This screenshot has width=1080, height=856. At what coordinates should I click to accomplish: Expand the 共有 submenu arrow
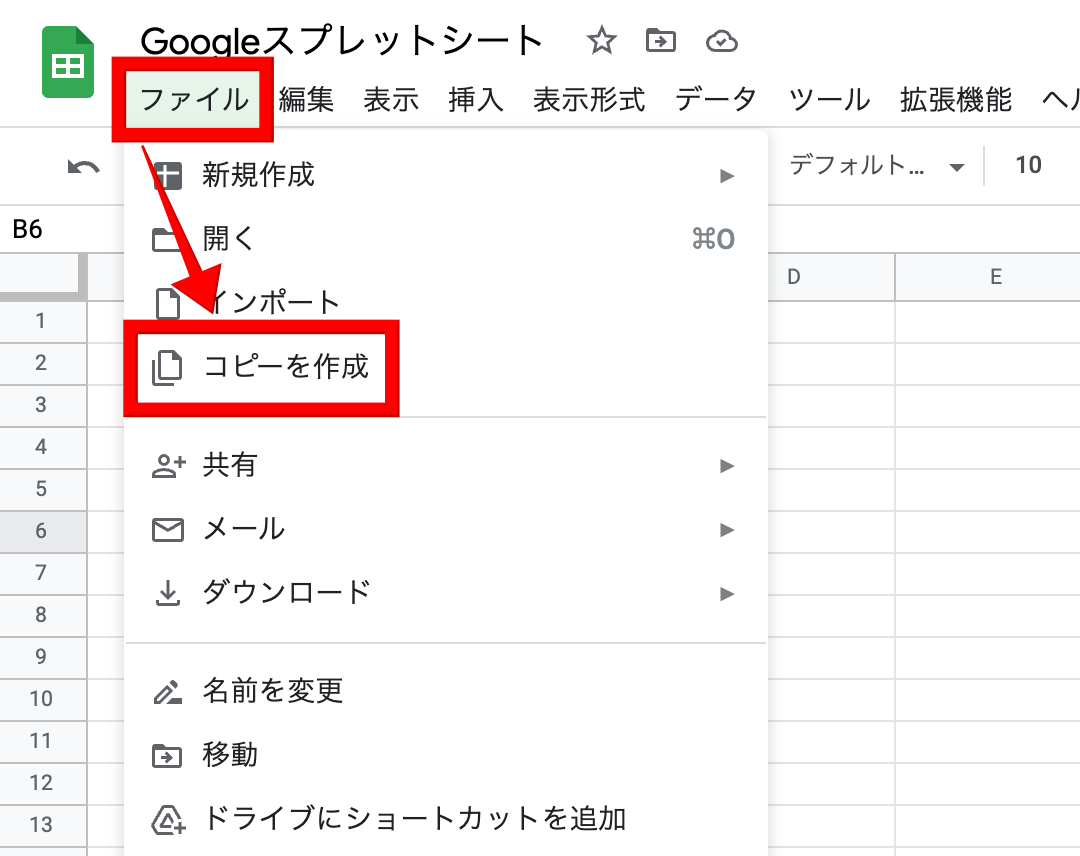click(x=727, y=466)
